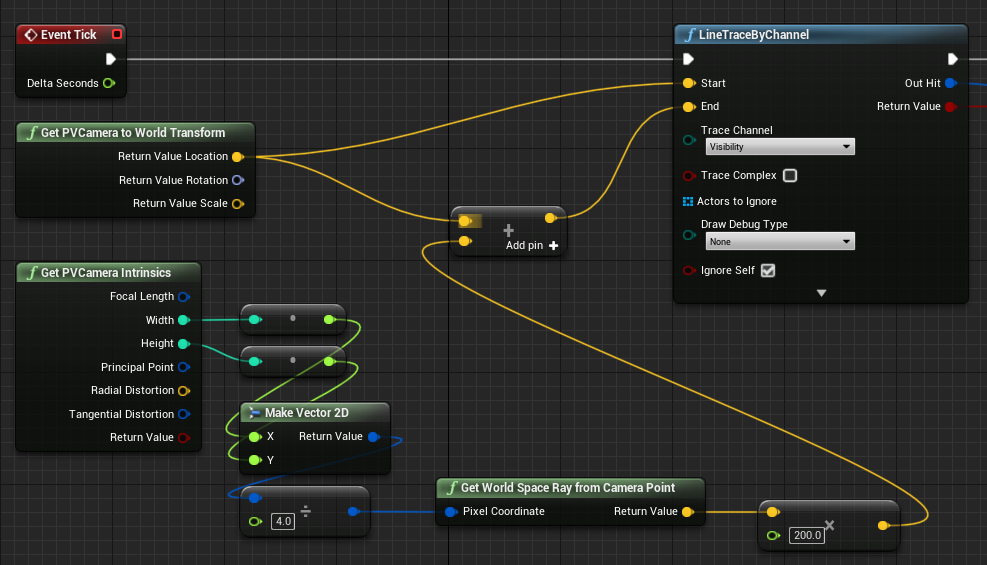This screenshot has height=565, width=987.
Task: Click the Height output pin
Action: click(184, 344)
